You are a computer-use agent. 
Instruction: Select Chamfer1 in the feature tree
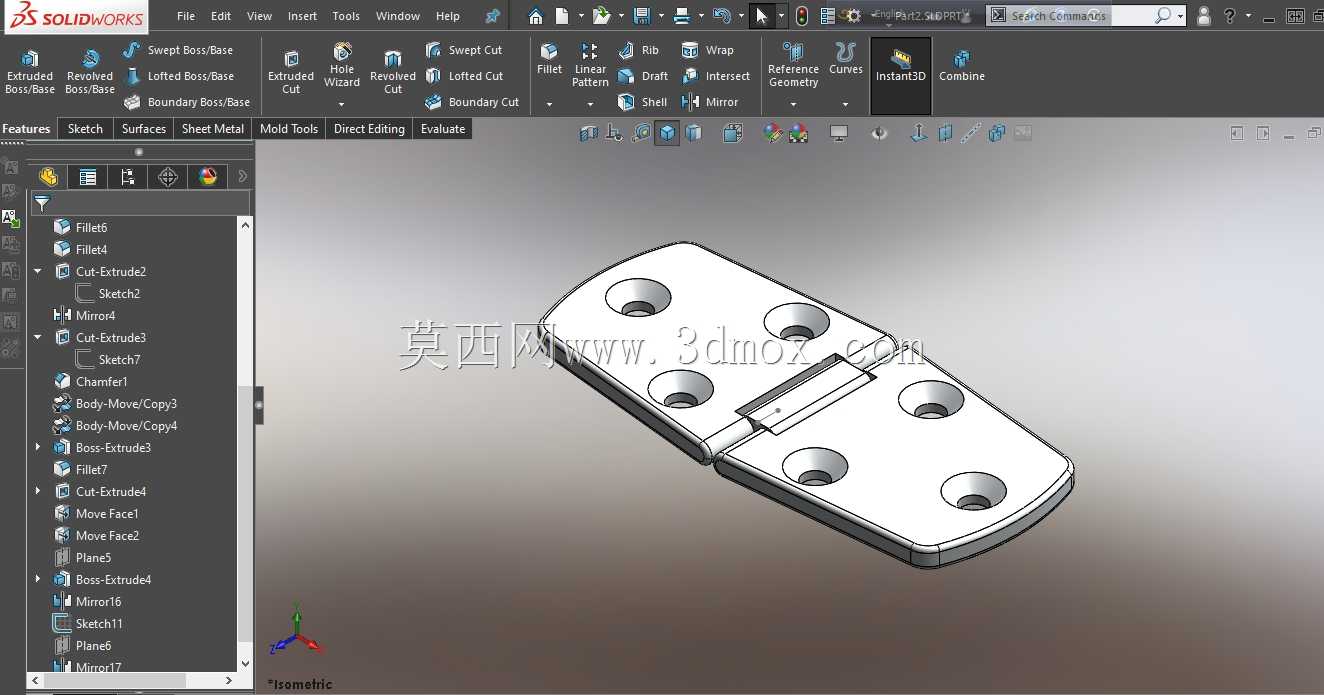102,381
